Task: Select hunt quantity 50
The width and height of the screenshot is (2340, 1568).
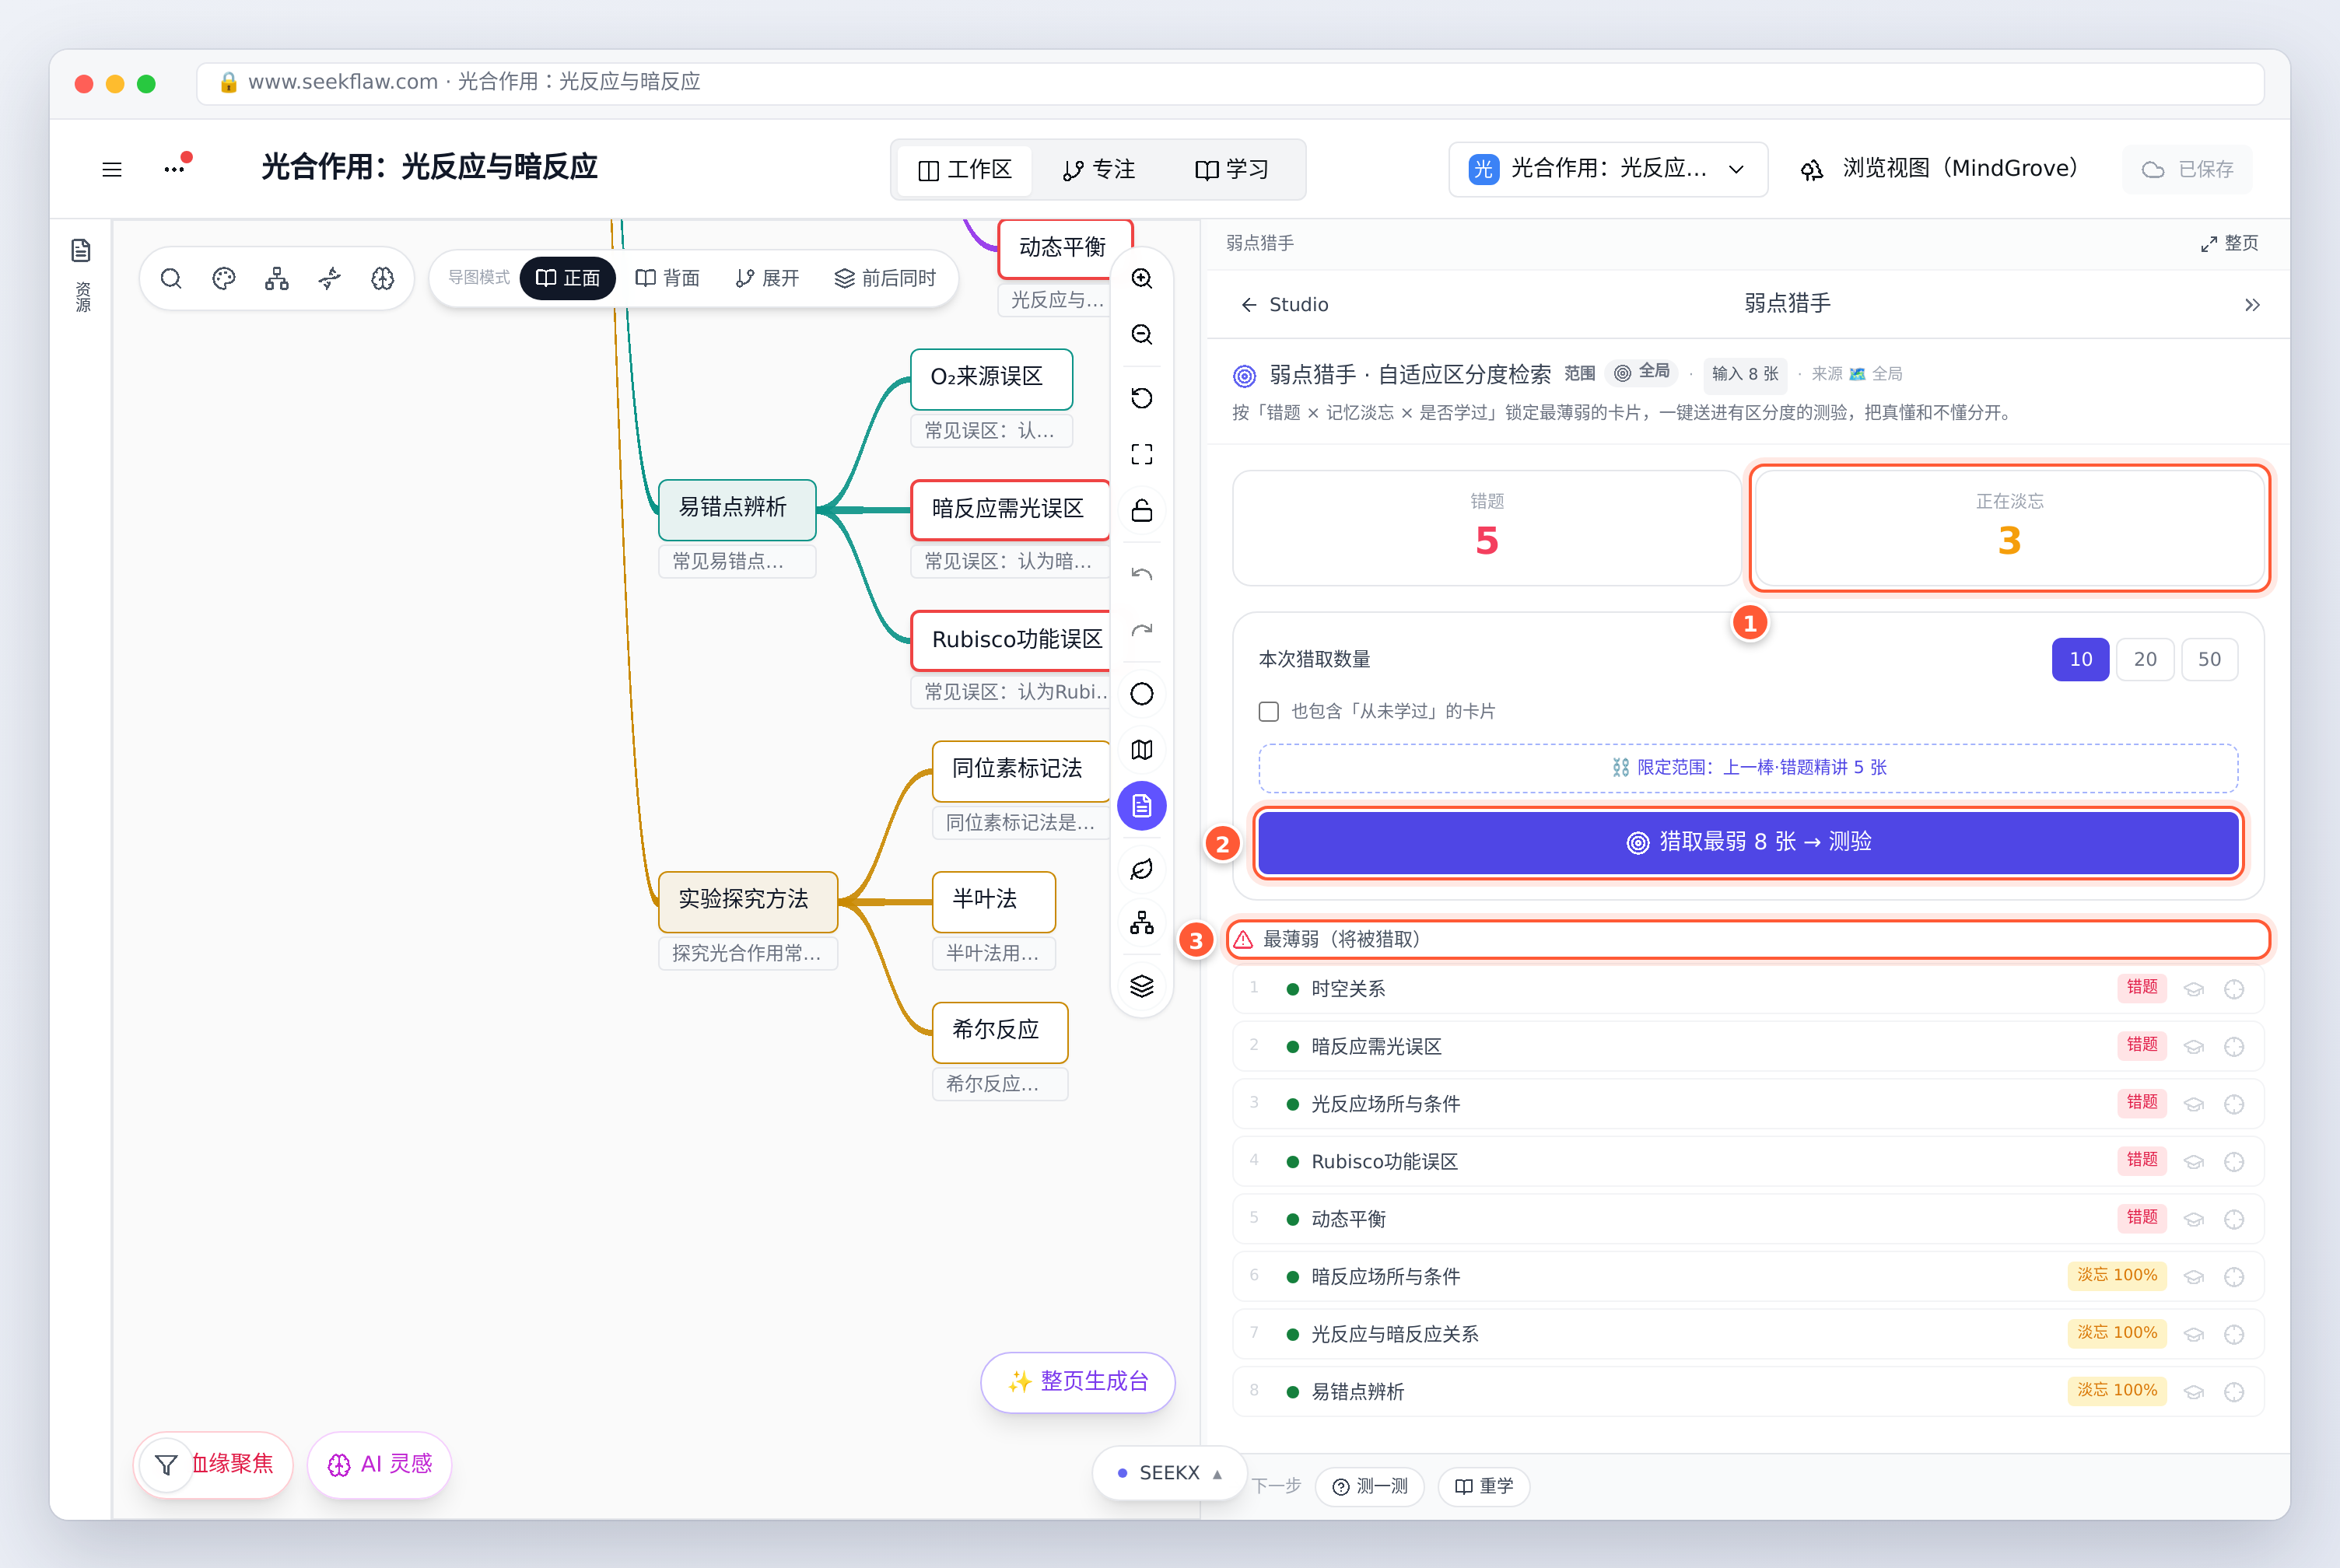Action: pyautogui.click(x=2209, y=659)
